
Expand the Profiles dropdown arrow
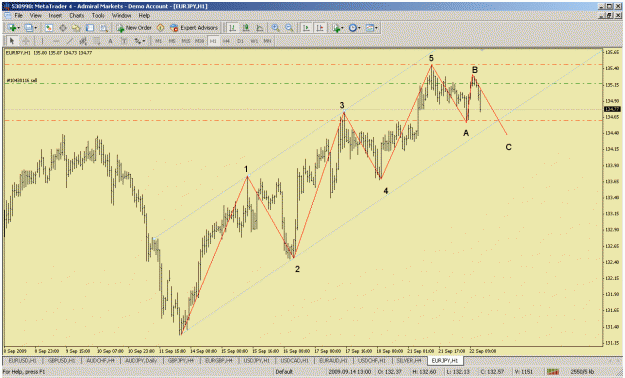35,28
